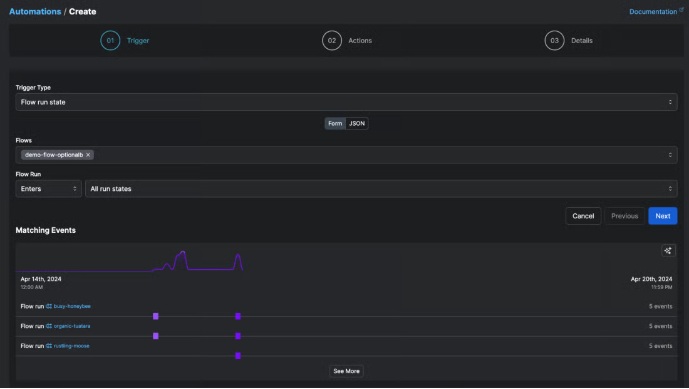This screenshot has height=389, width=689.
Task: Click flow run icon beside organic-tuatara
Action: (x=49, y=326)
